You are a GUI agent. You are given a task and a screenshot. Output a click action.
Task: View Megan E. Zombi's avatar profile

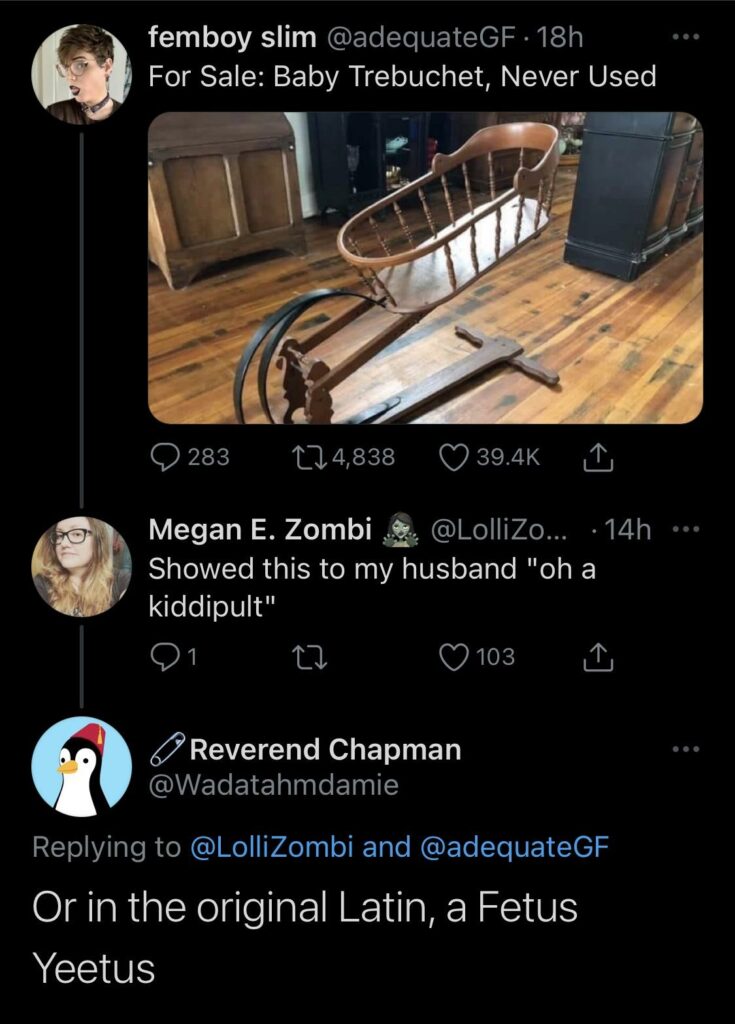coord(81,565)
